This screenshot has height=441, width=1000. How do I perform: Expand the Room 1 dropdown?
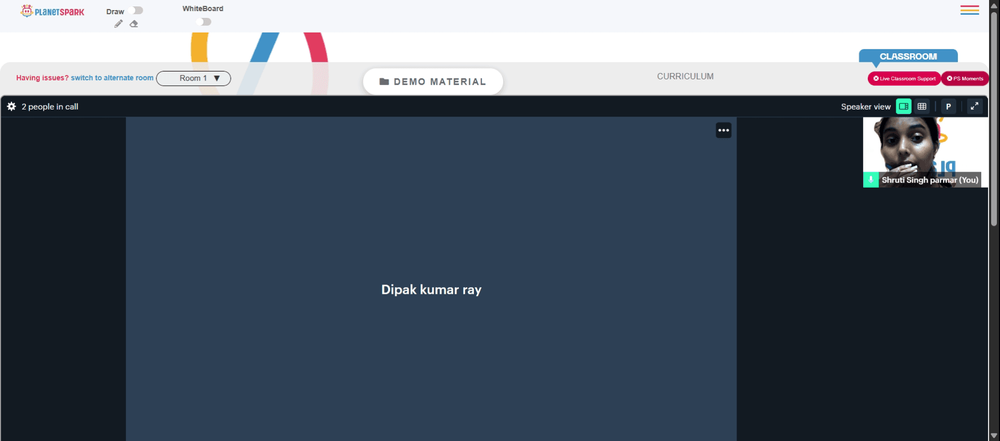[193, 78]
